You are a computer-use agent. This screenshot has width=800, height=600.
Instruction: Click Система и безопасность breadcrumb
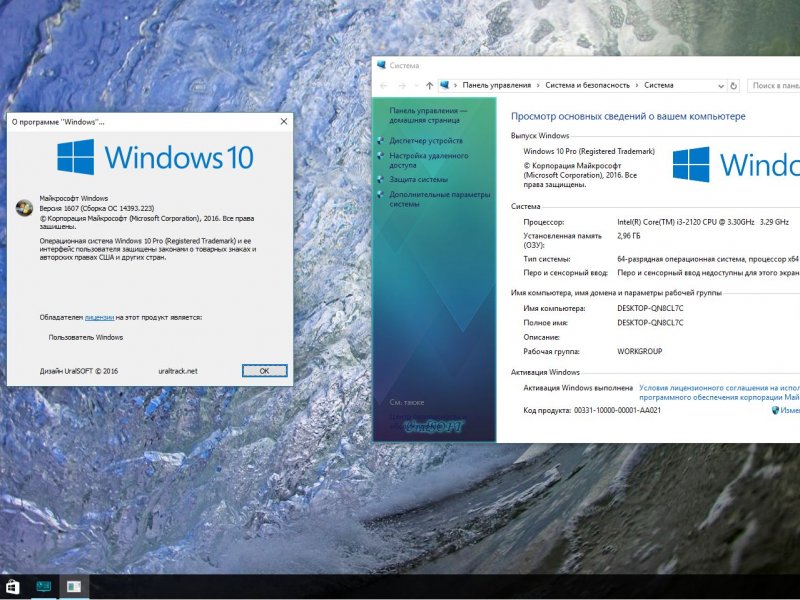click(587, 85)
